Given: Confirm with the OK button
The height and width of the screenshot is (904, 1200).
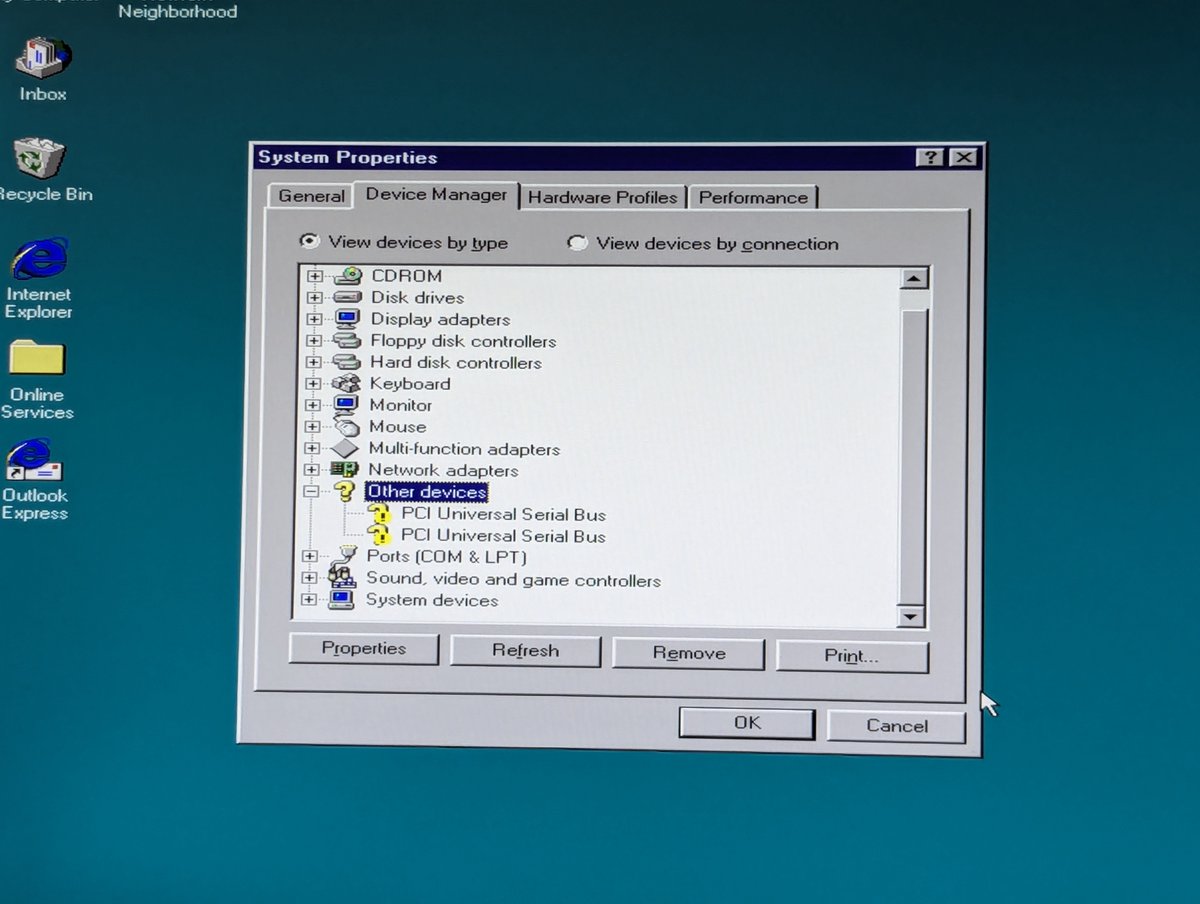Looking at the screenshot, I should click(747, 723).
